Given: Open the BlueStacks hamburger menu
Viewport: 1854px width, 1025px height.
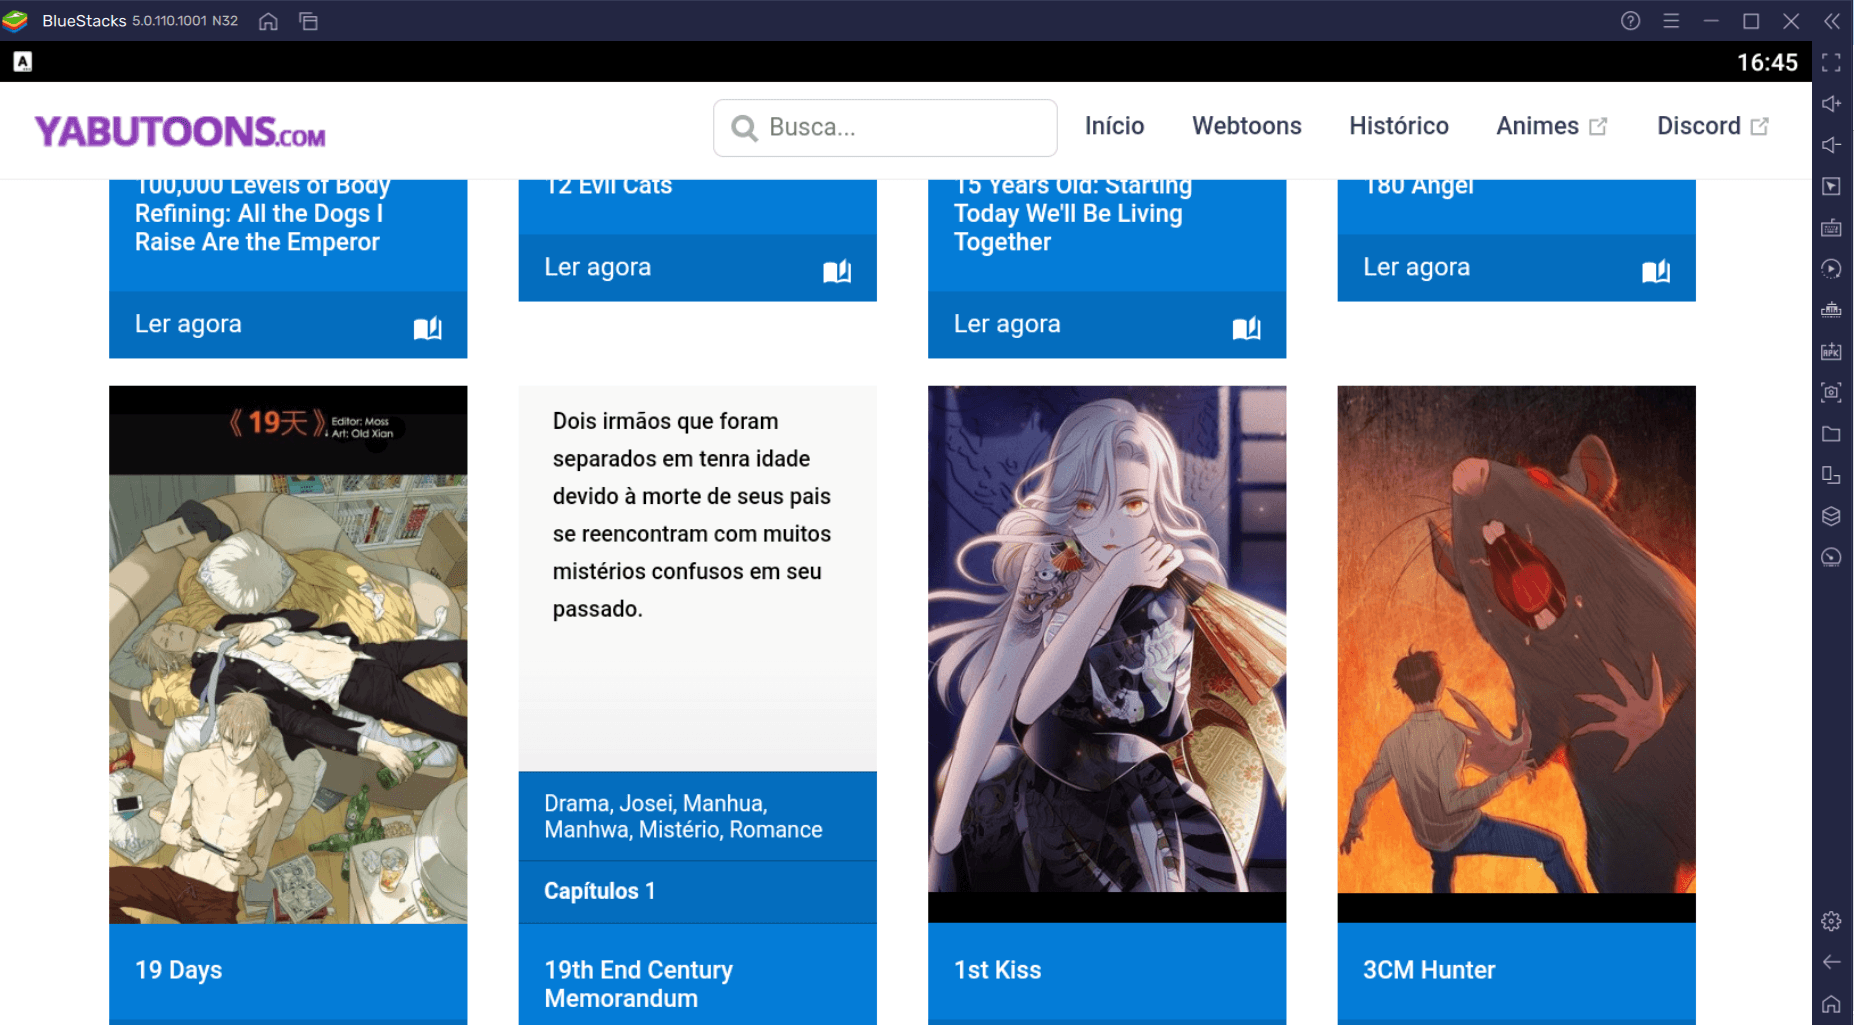Looking at the screenshot, I should point(1671,21).
